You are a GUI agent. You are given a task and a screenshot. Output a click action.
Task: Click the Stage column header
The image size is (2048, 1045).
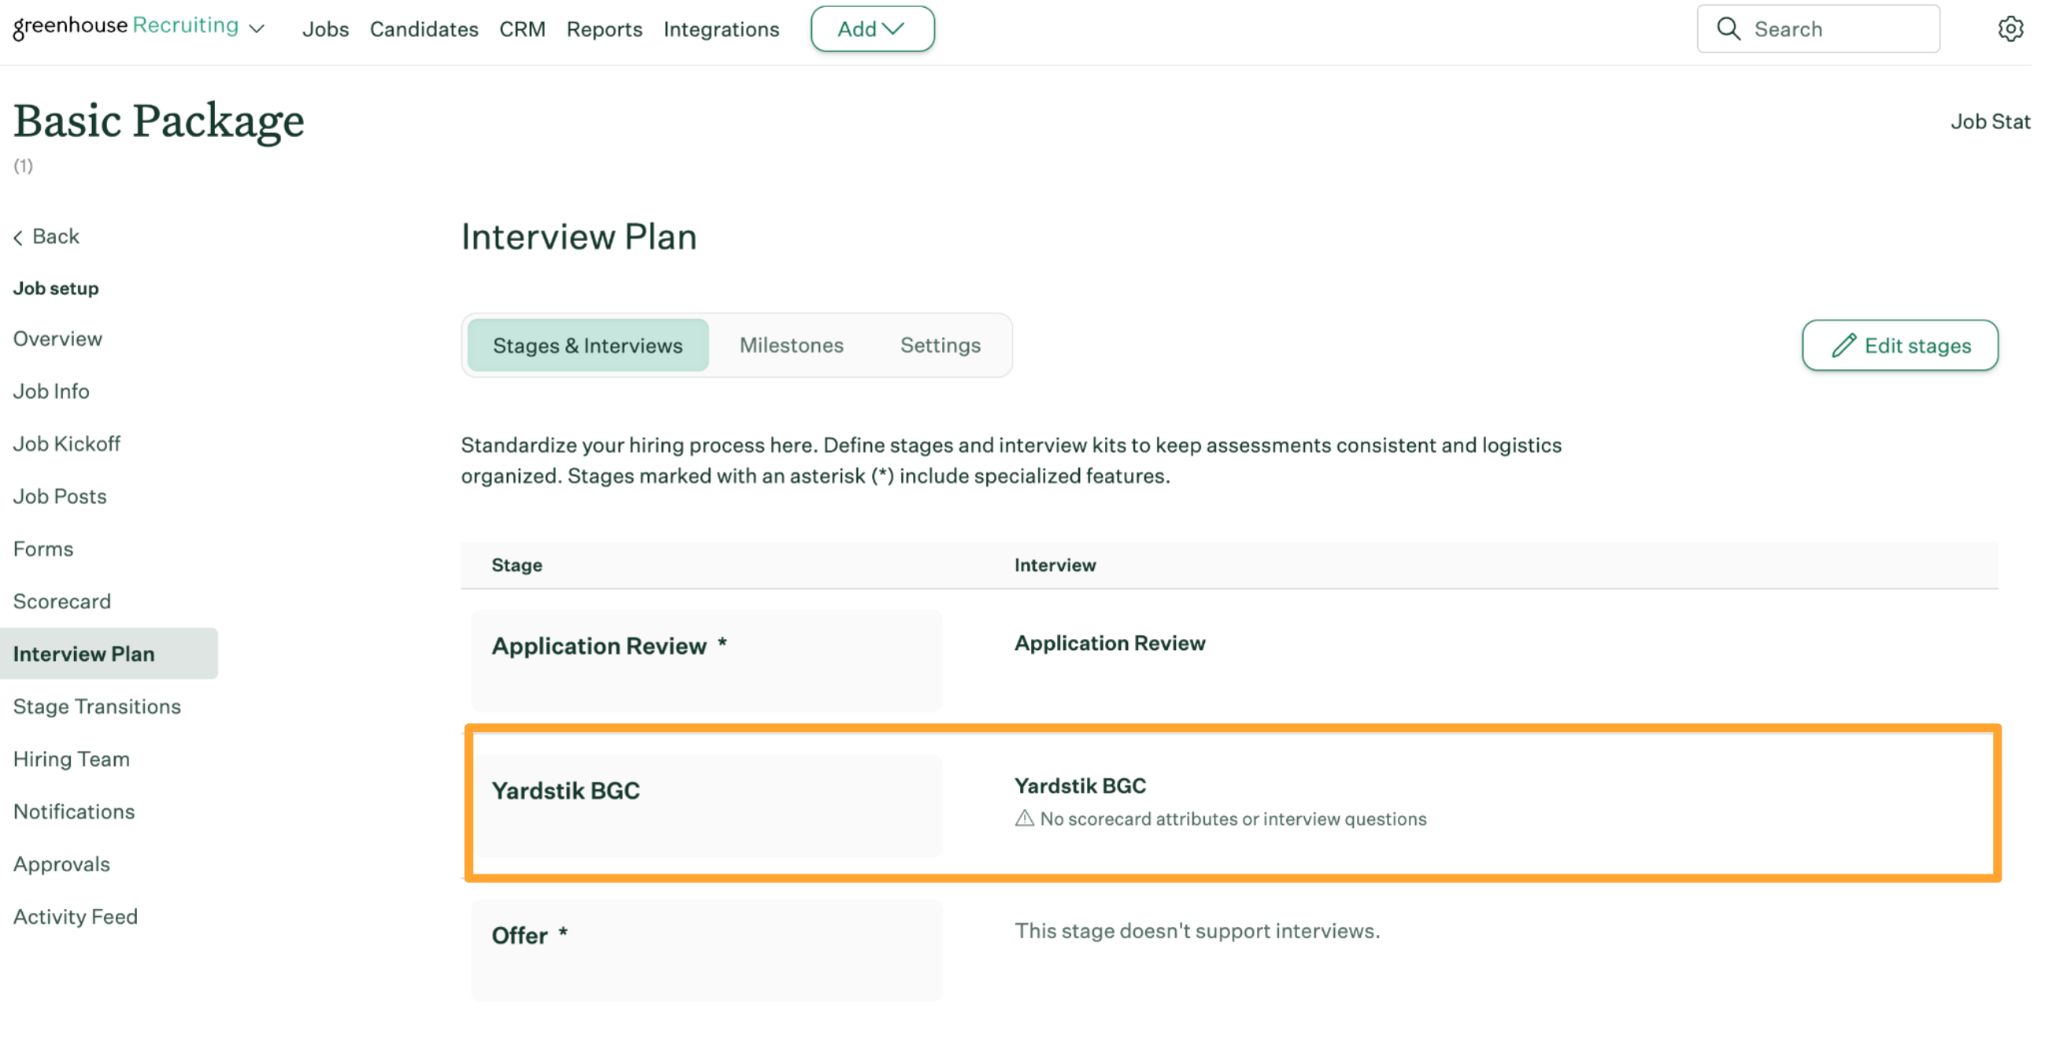[x=517, y=565]
